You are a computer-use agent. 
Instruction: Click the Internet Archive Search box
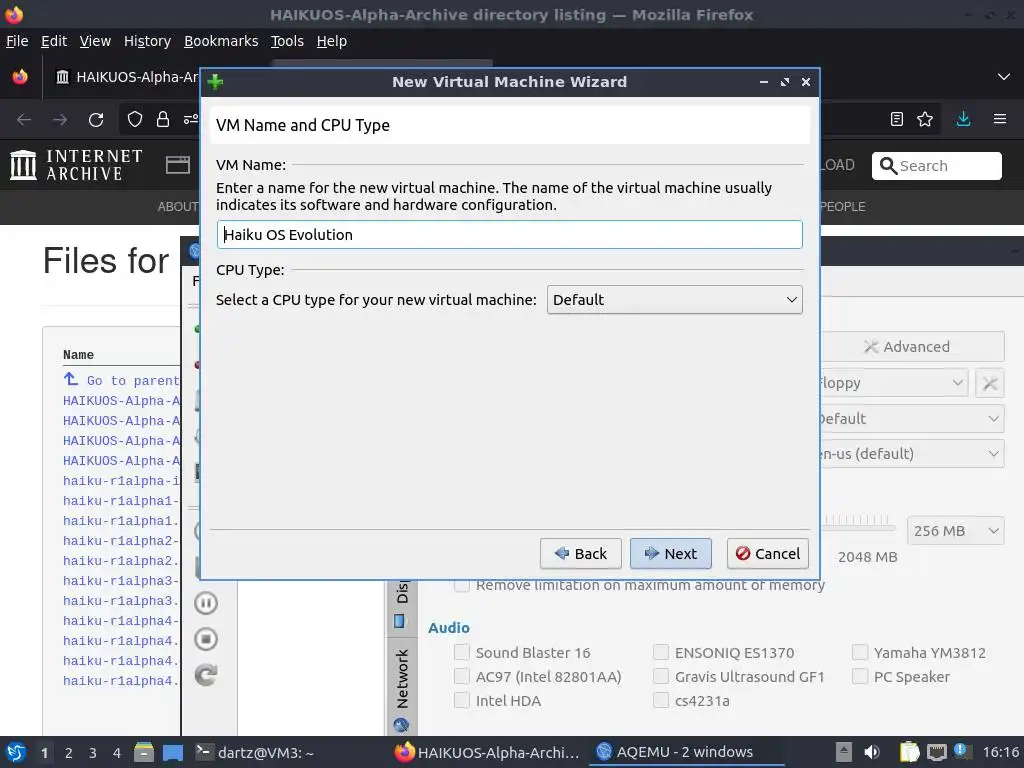(x=936, y=166)
